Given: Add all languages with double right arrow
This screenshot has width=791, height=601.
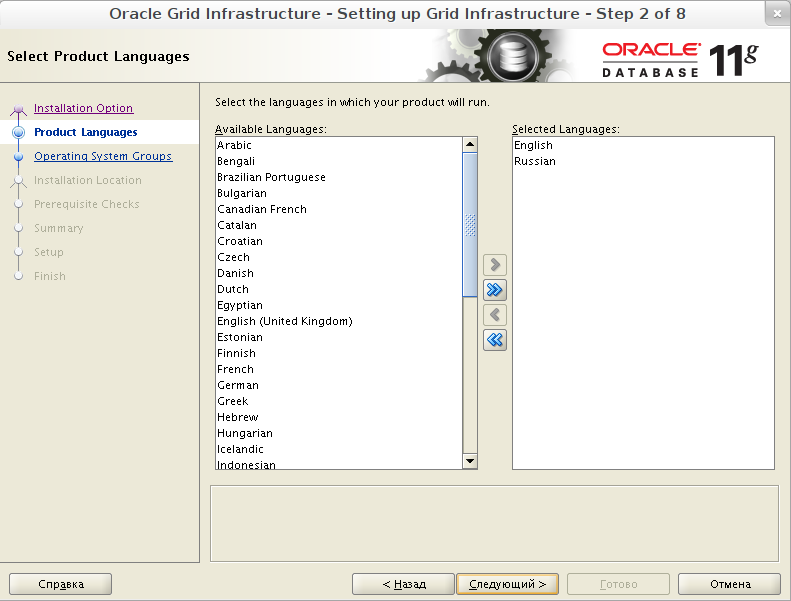Looking at the screenshot, I should pyautogui.click(x=494, y=290).
